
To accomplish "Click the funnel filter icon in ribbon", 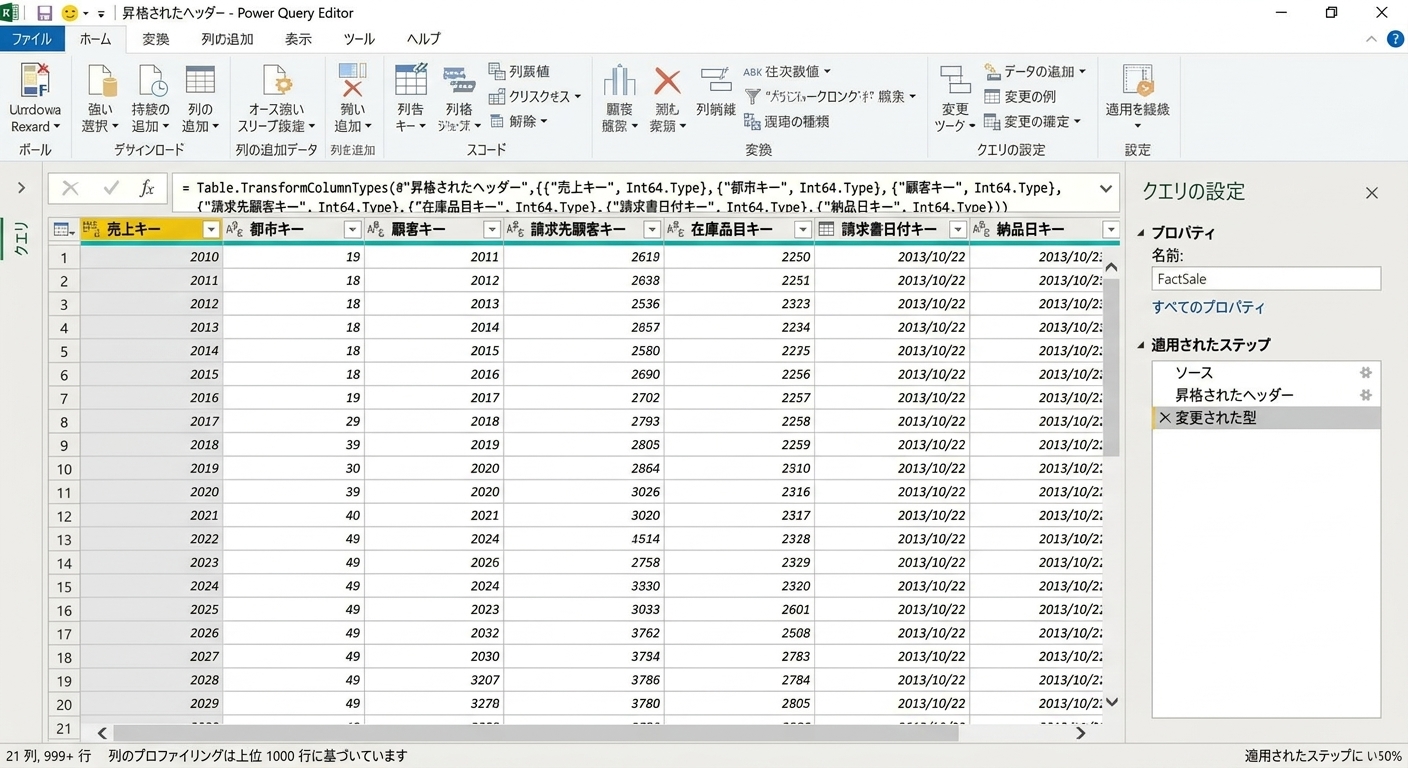I will point(752,97).
